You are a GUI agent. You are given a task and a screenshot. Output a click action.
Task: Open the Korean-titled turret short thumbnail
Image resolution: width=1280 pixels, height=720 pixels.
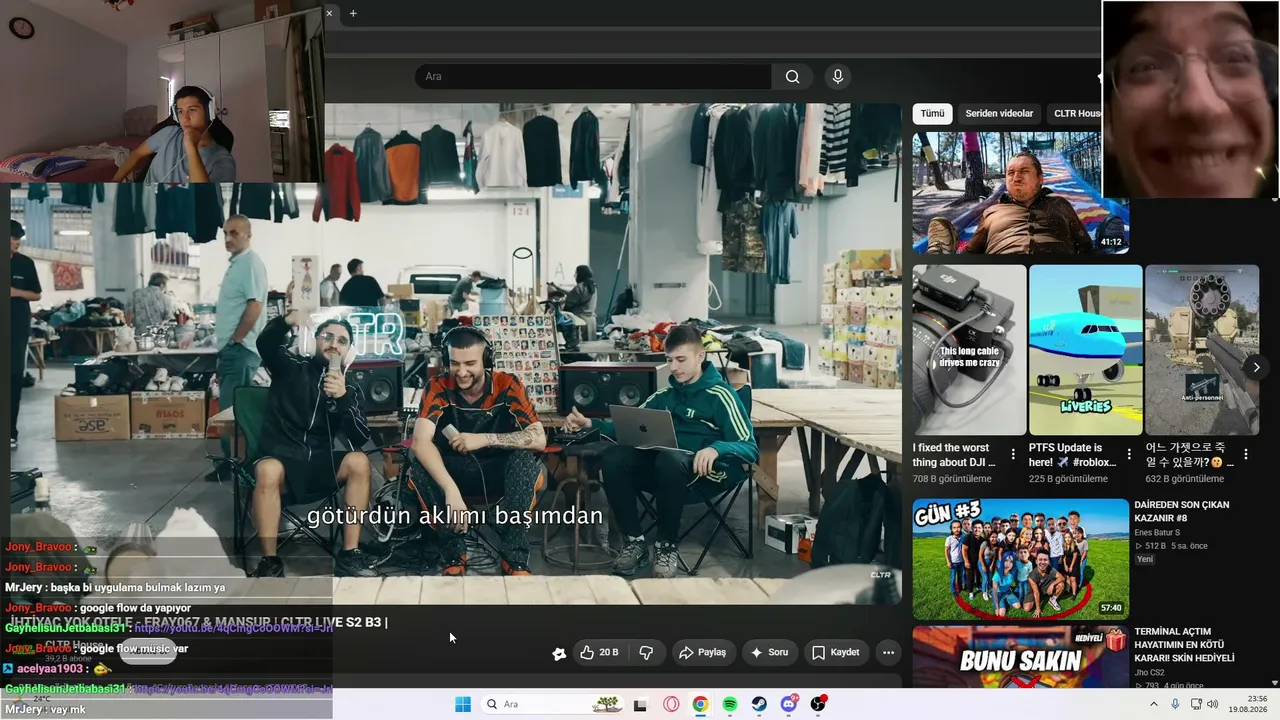pyautogui.click(x=1202, y=350)
